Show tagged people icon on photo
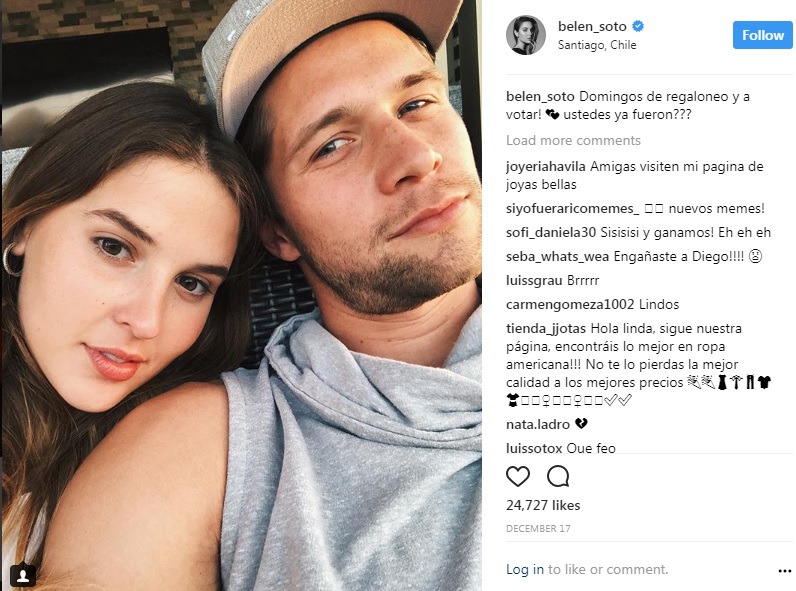The width and height of the screenshot is (796, 591). [23, 575]
